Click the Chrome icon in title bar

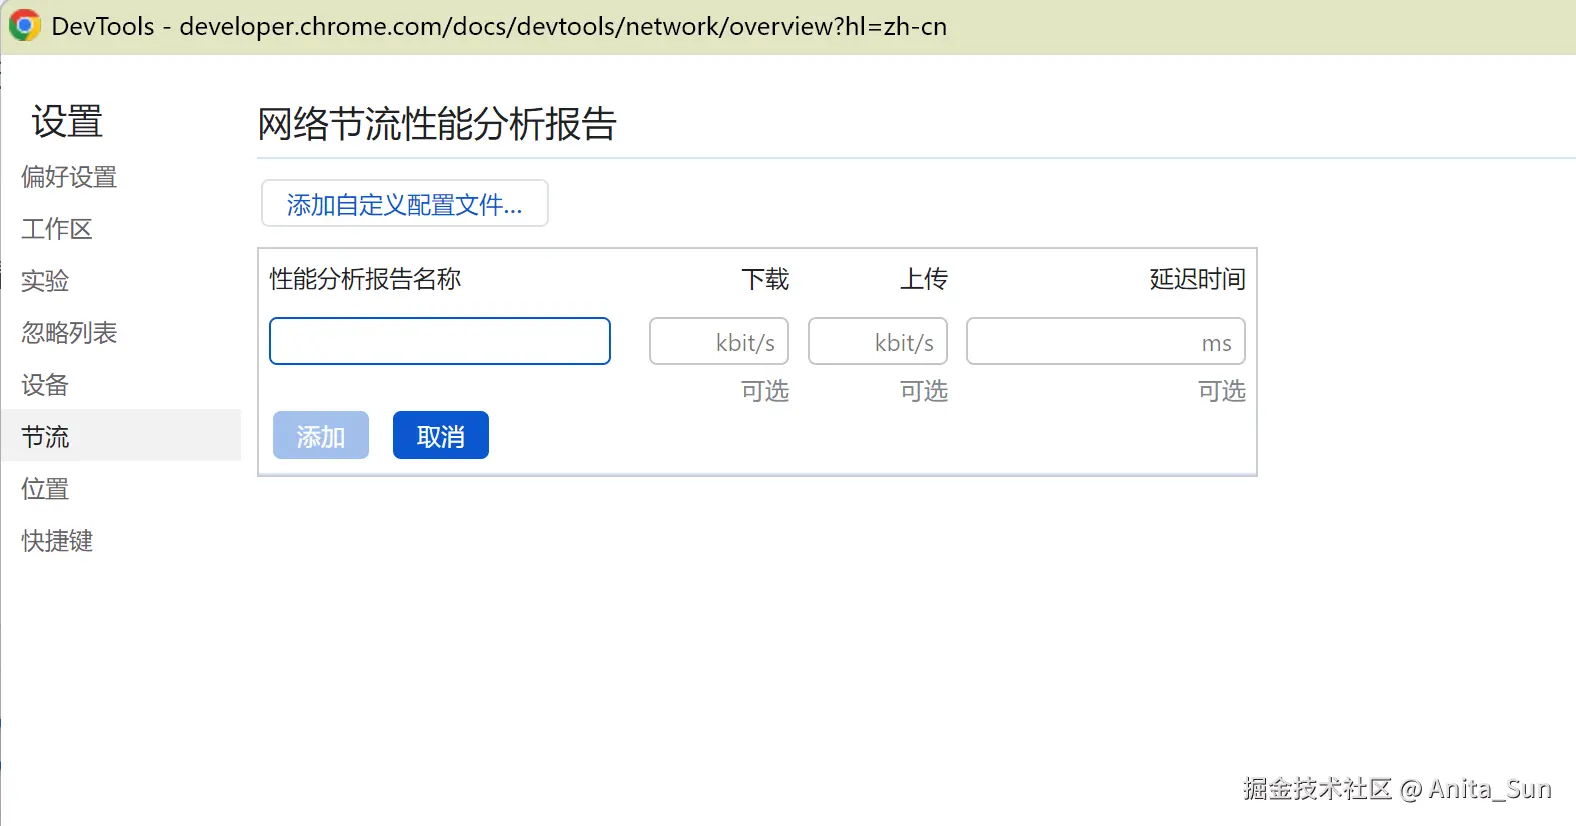24,25
